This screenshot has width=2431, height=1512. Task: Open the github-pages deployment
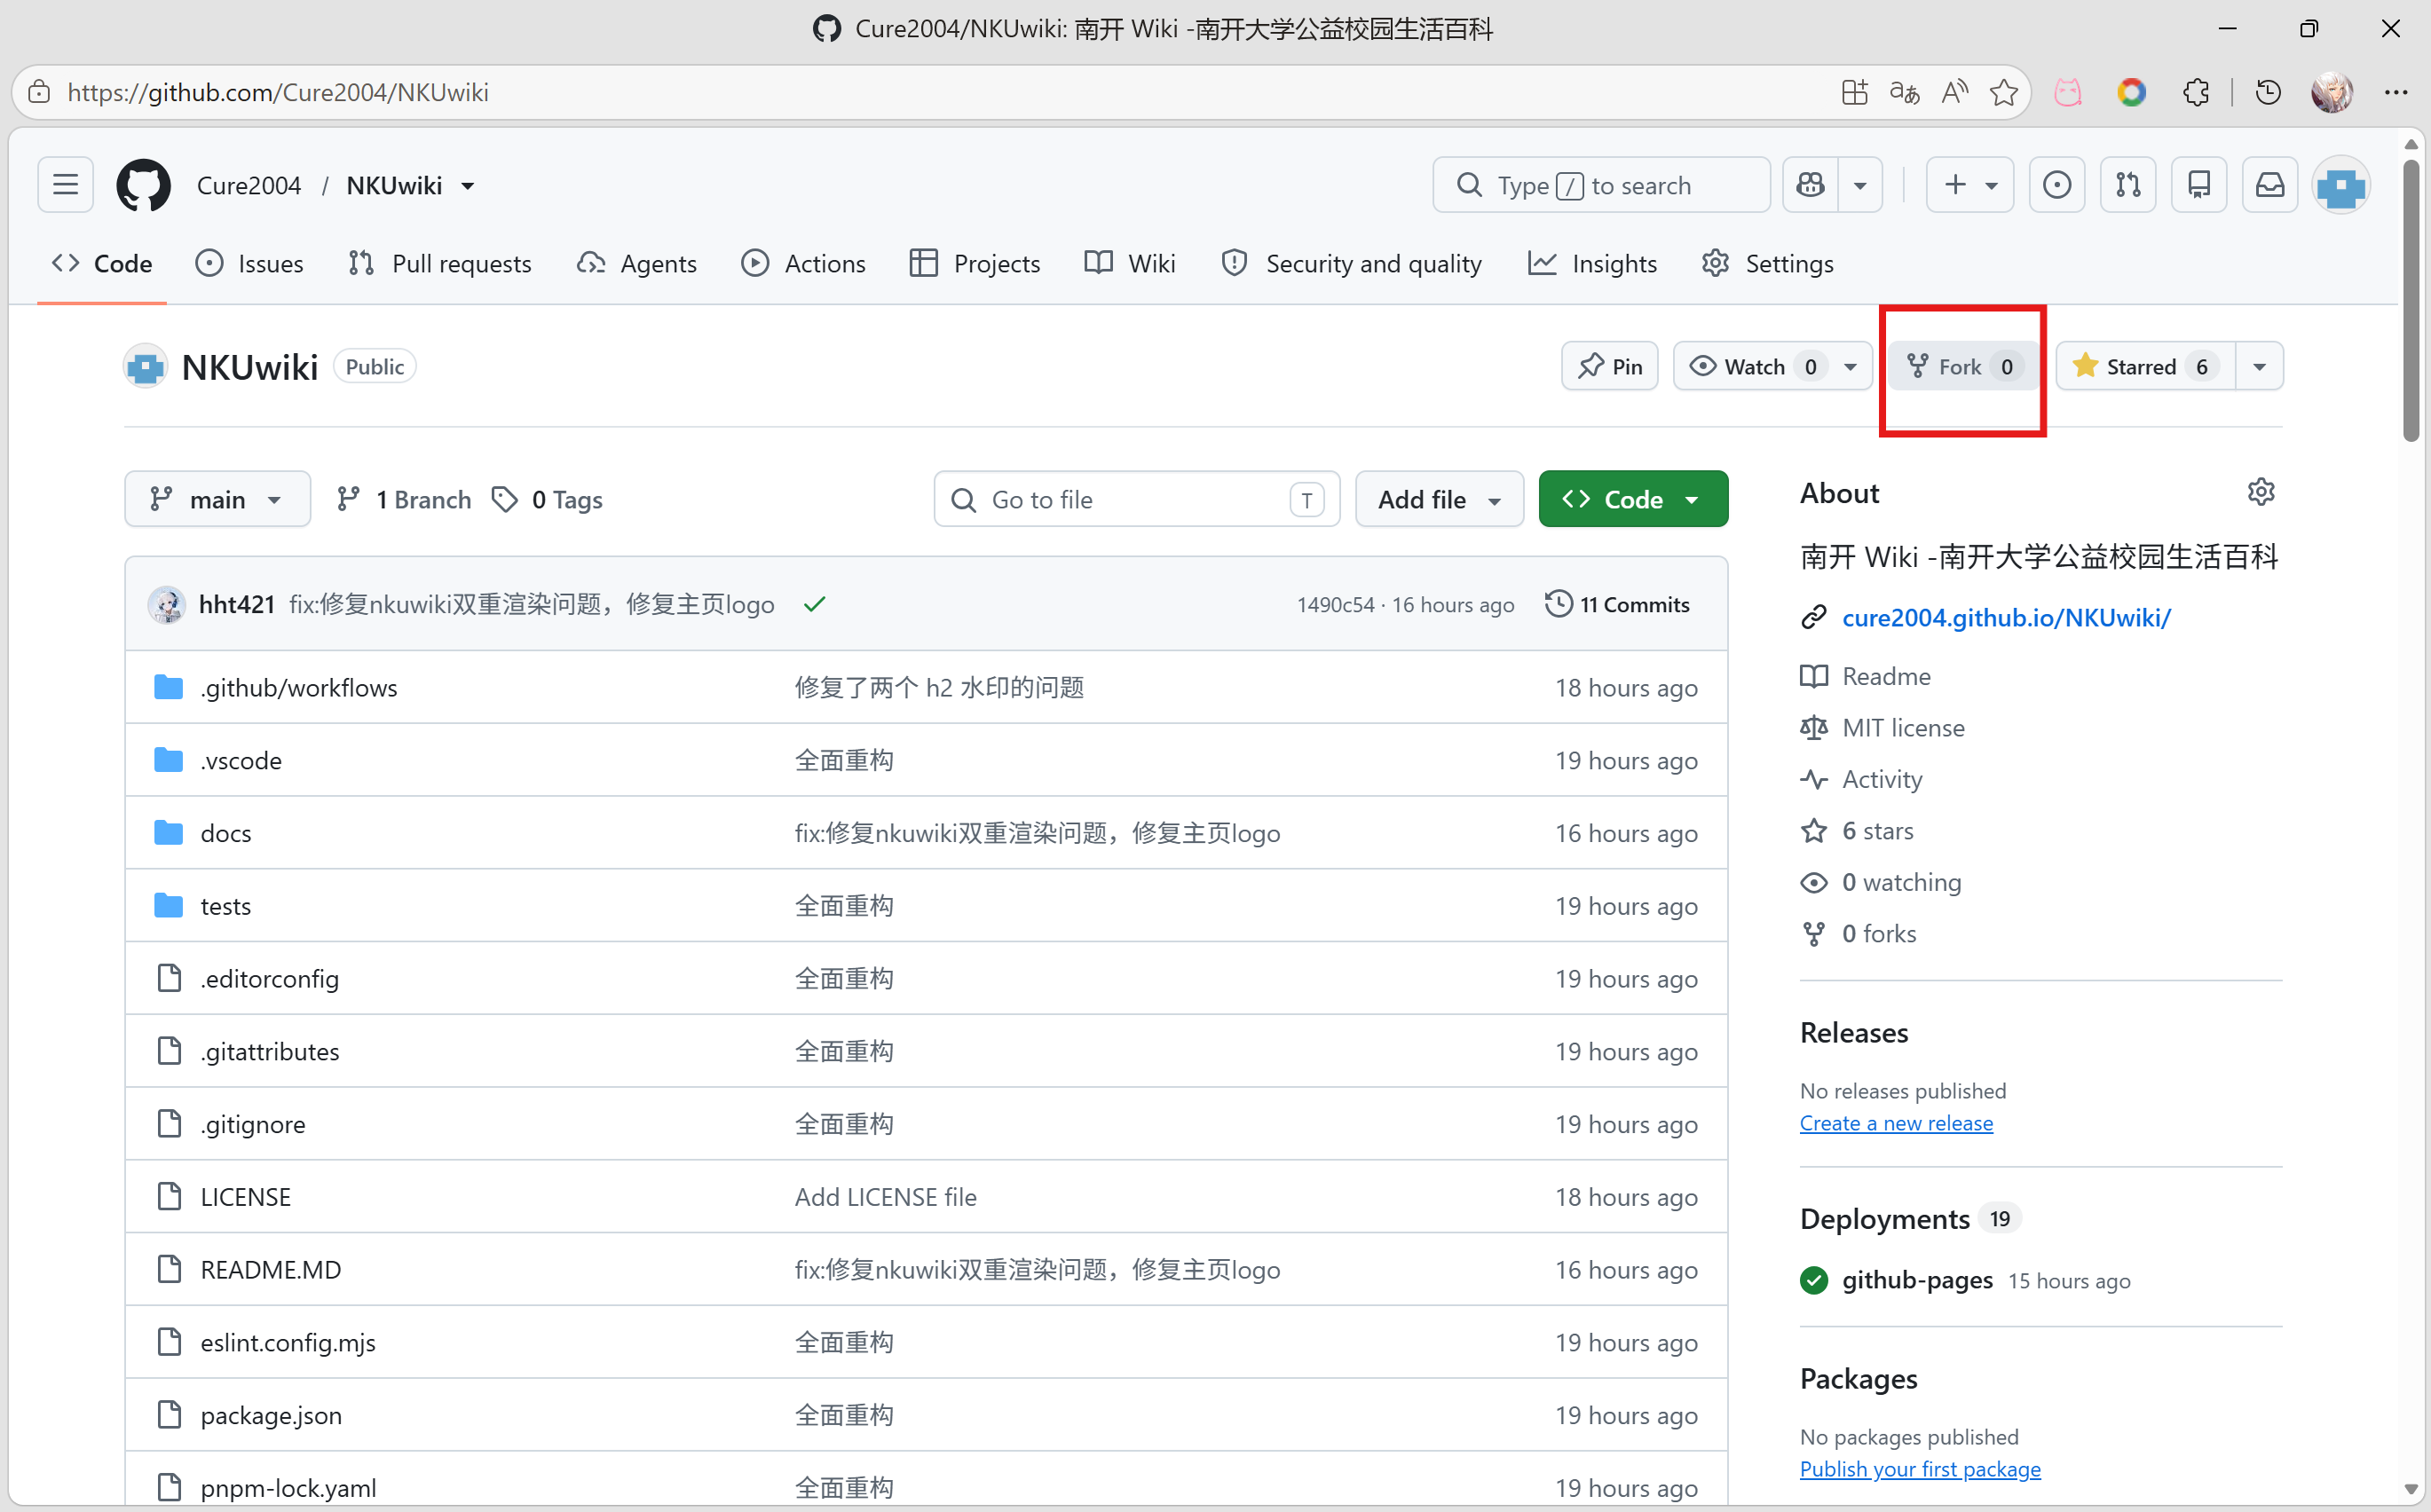tap(1917, 1281)
